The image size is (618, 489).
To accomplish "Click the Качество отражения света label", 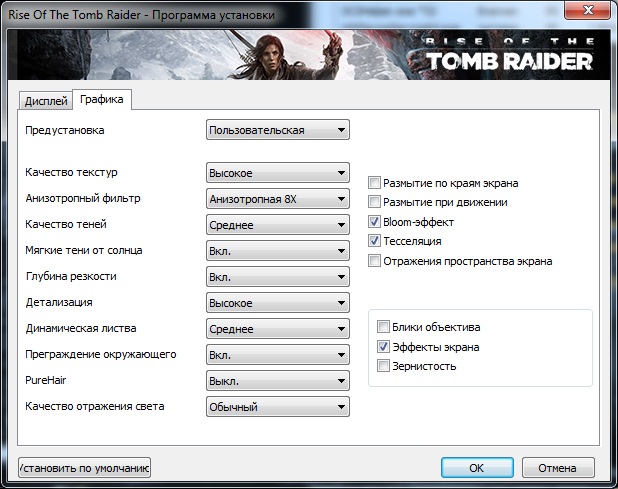I will pyautogui.click(x=95, y=406).
